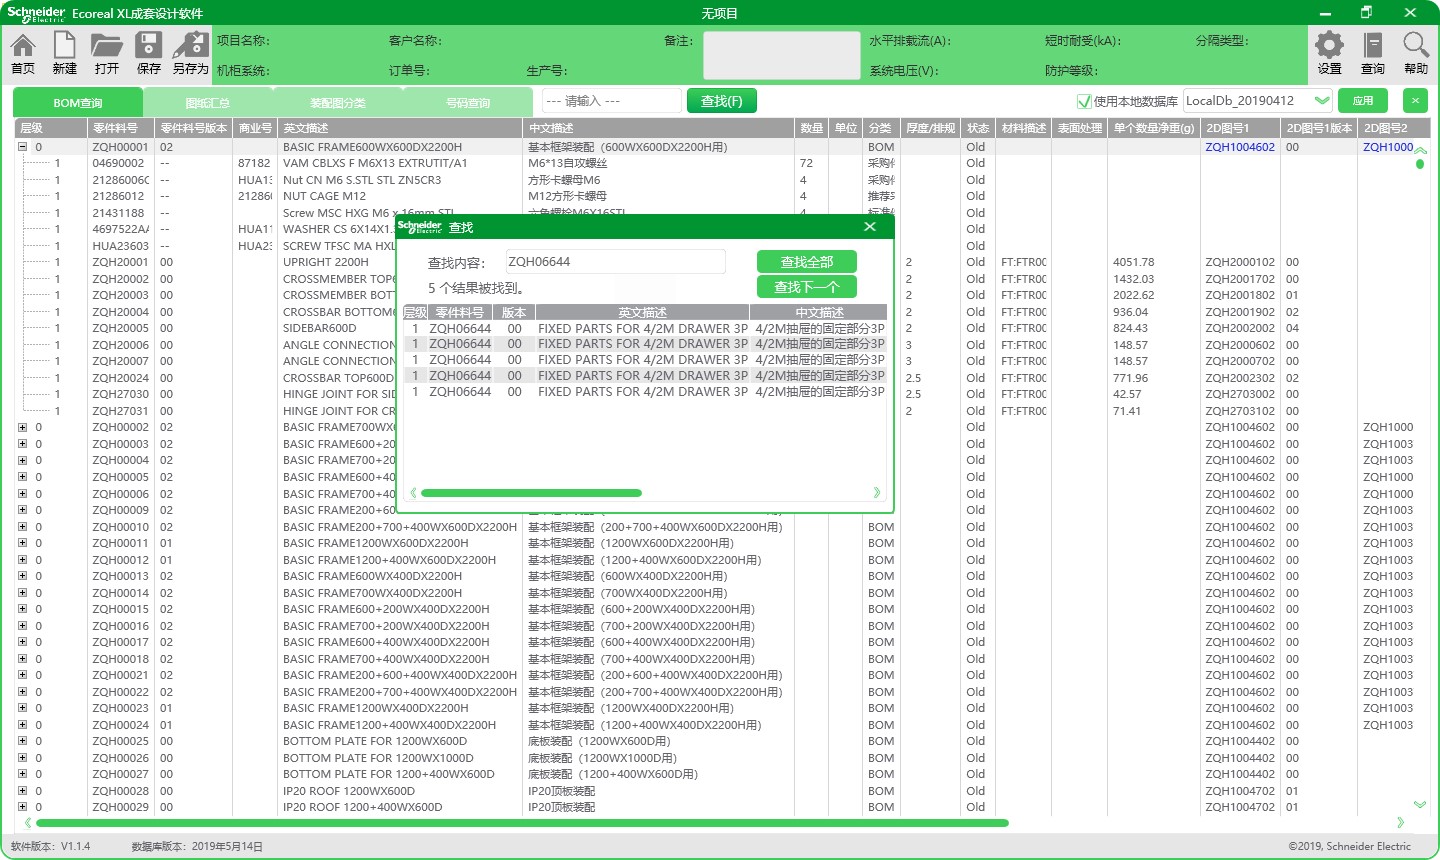Screen dimensions: 1440x860
Task: Click 查找全部 in the find dialog
Action: [807, 262]
